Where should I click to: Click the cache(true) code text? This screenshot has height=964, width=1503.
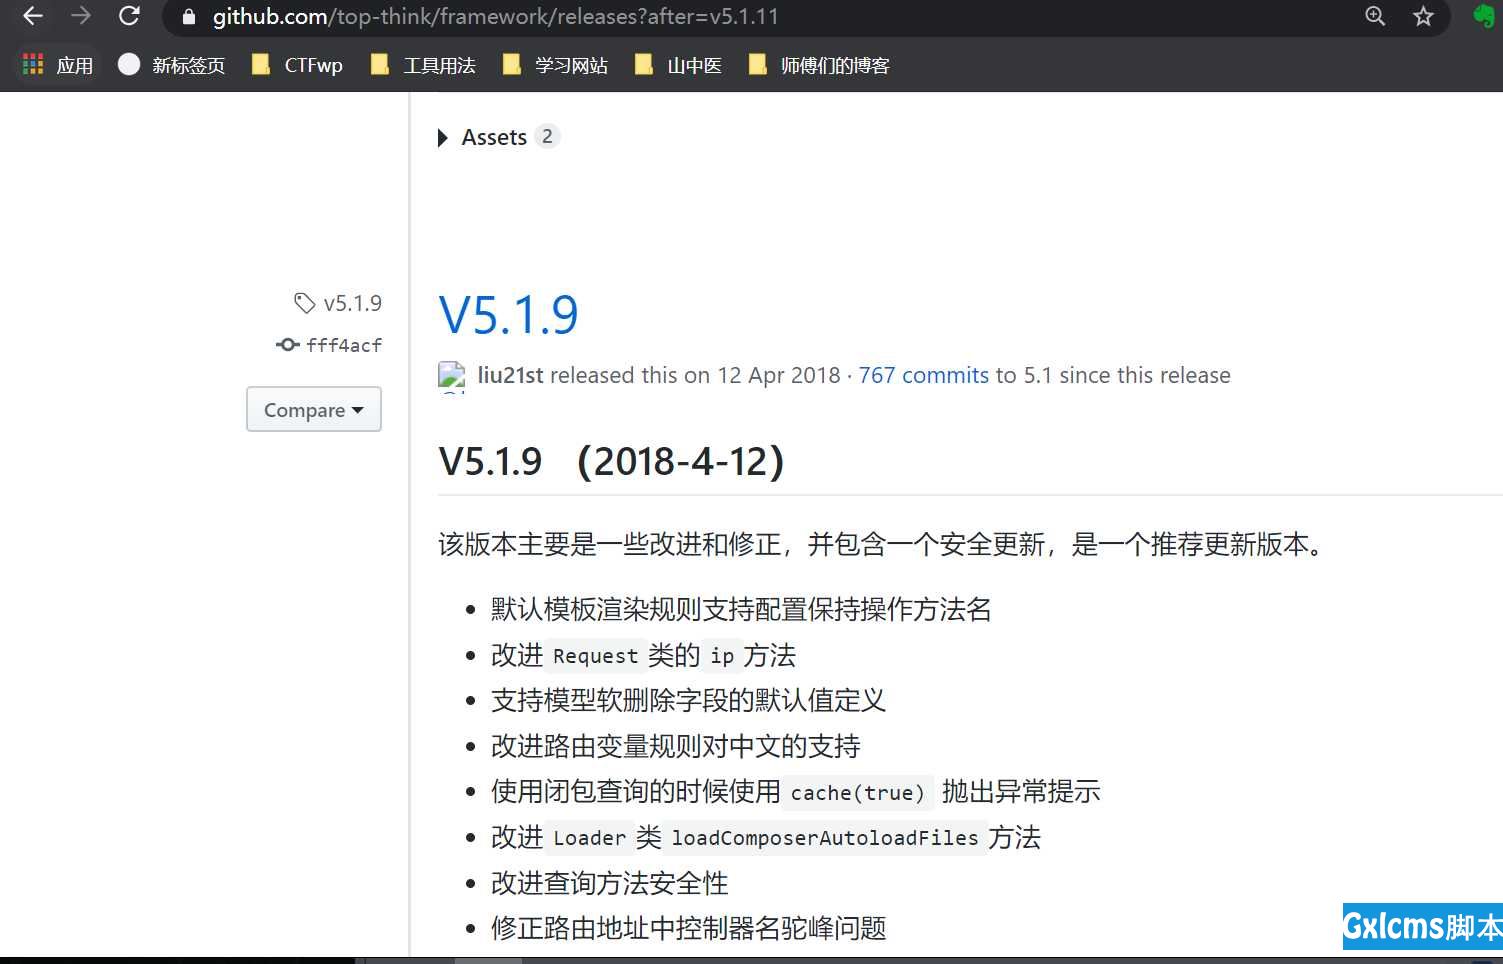click(858, 793)
